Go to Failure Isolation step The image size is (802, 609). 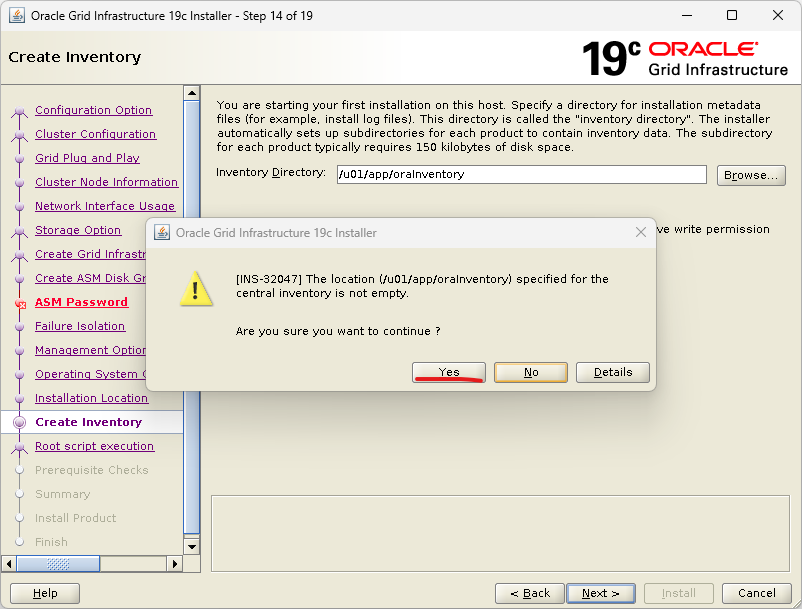pyautogui.click(x=80, y=326)
